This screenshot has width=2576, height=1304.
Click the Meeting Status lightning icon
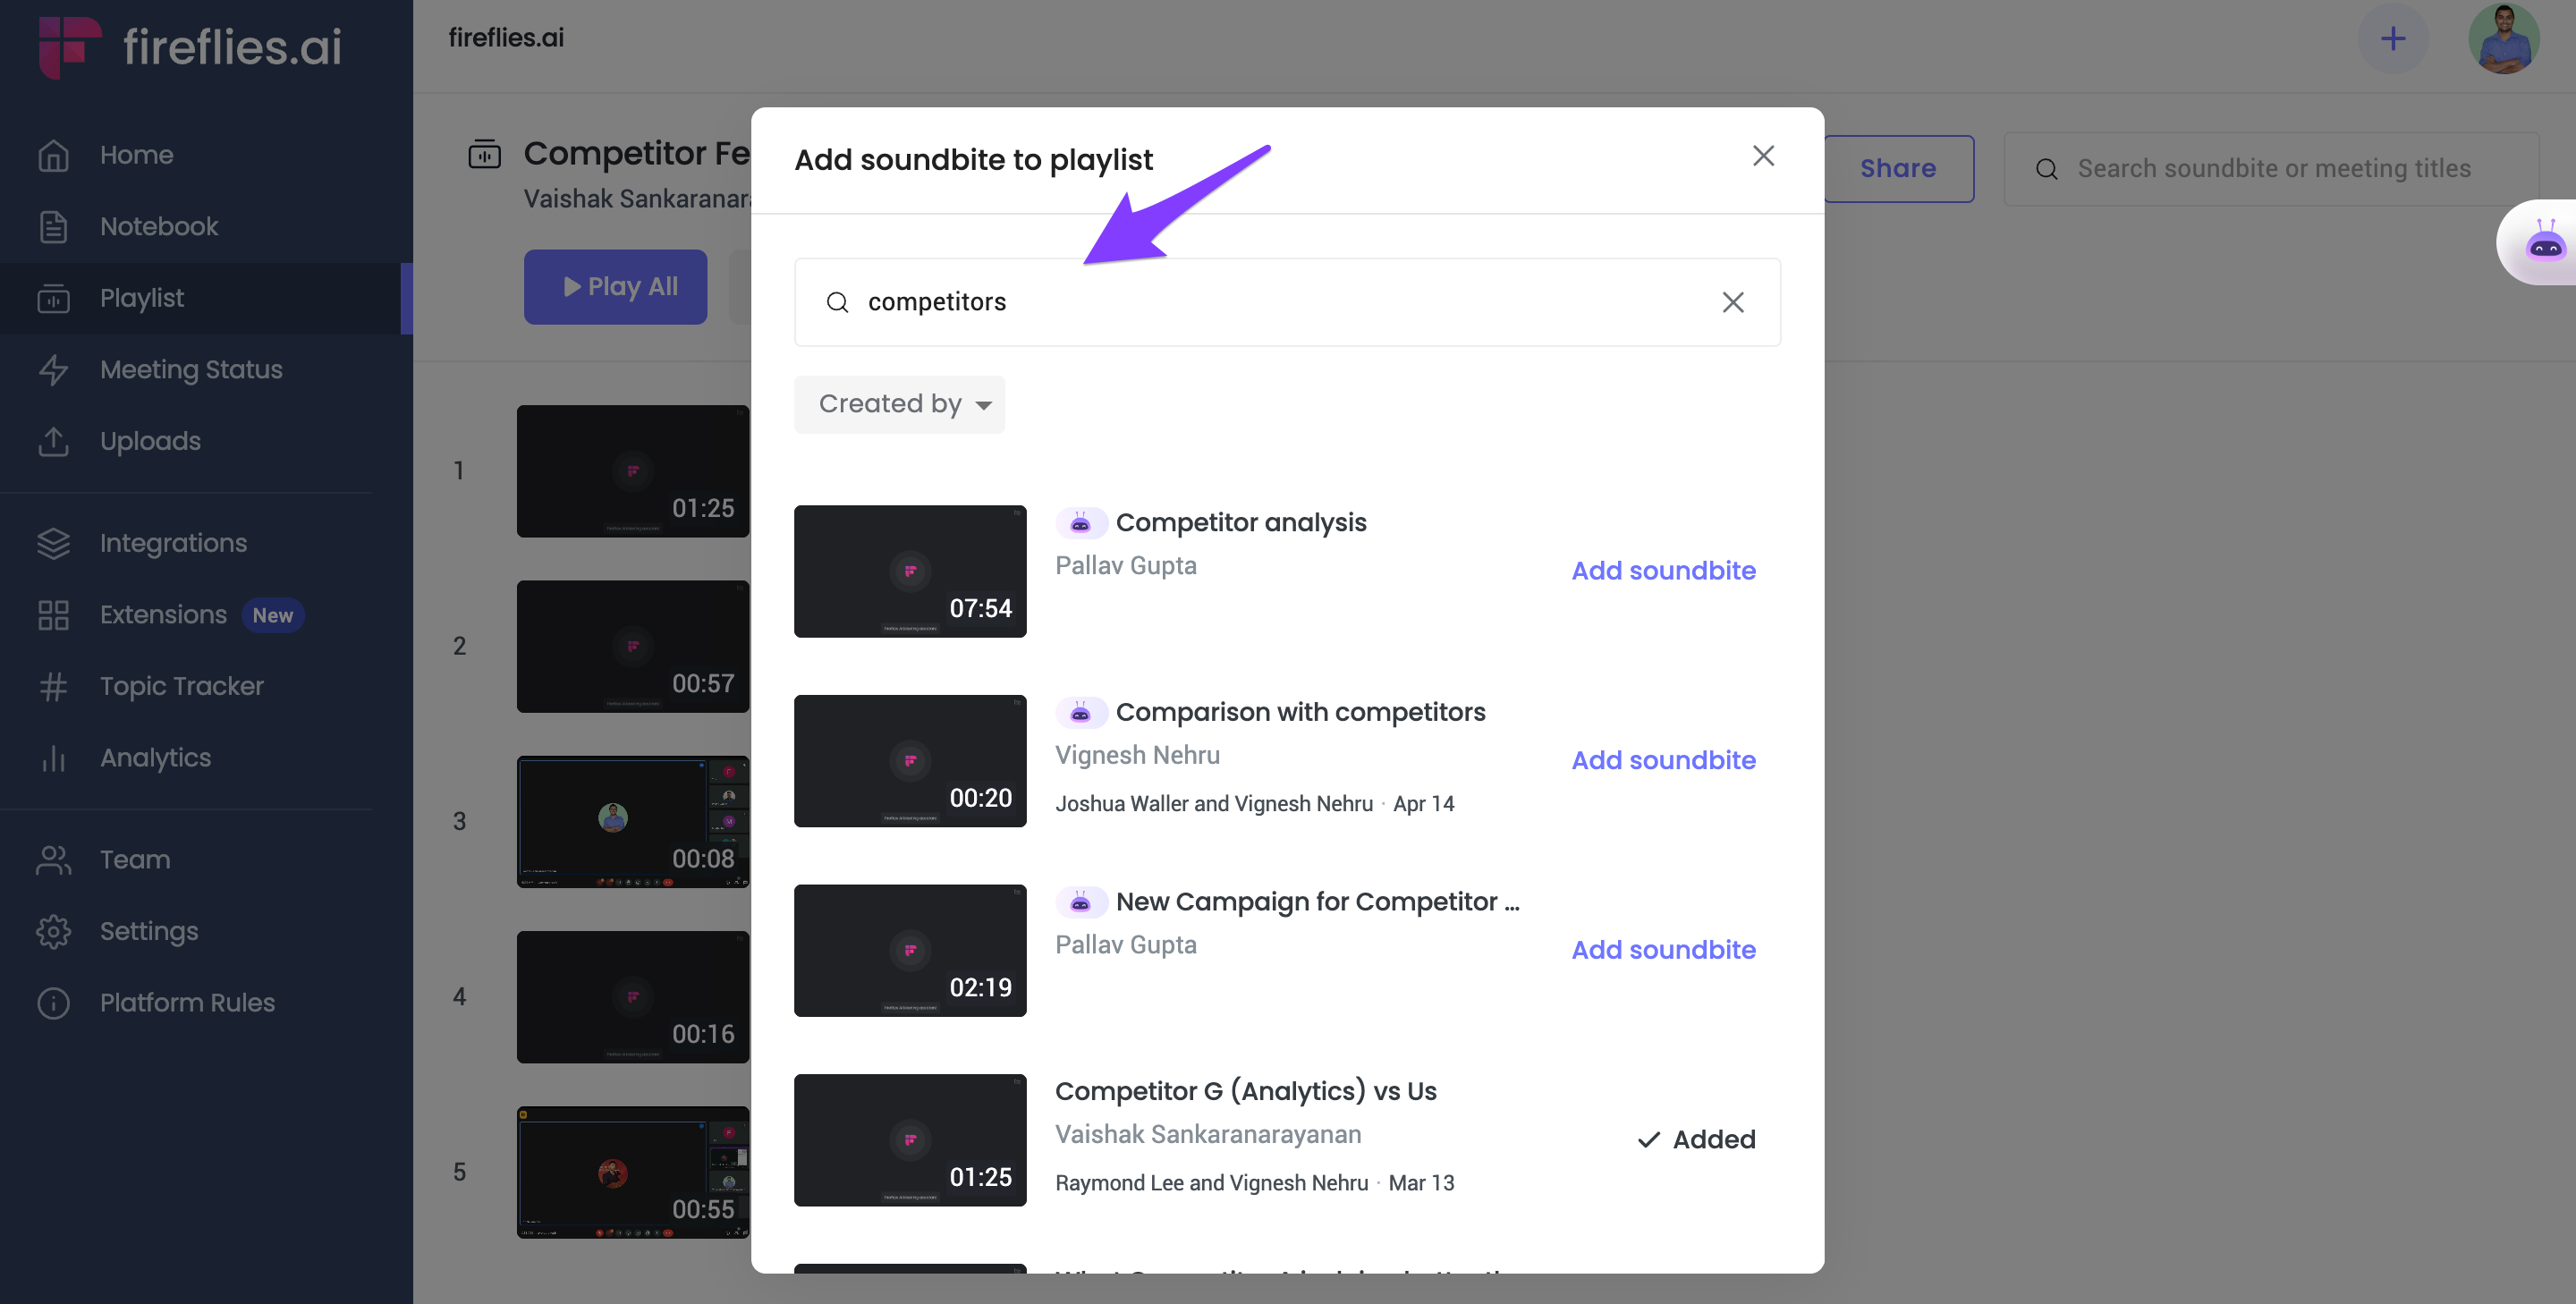point(53,369)
